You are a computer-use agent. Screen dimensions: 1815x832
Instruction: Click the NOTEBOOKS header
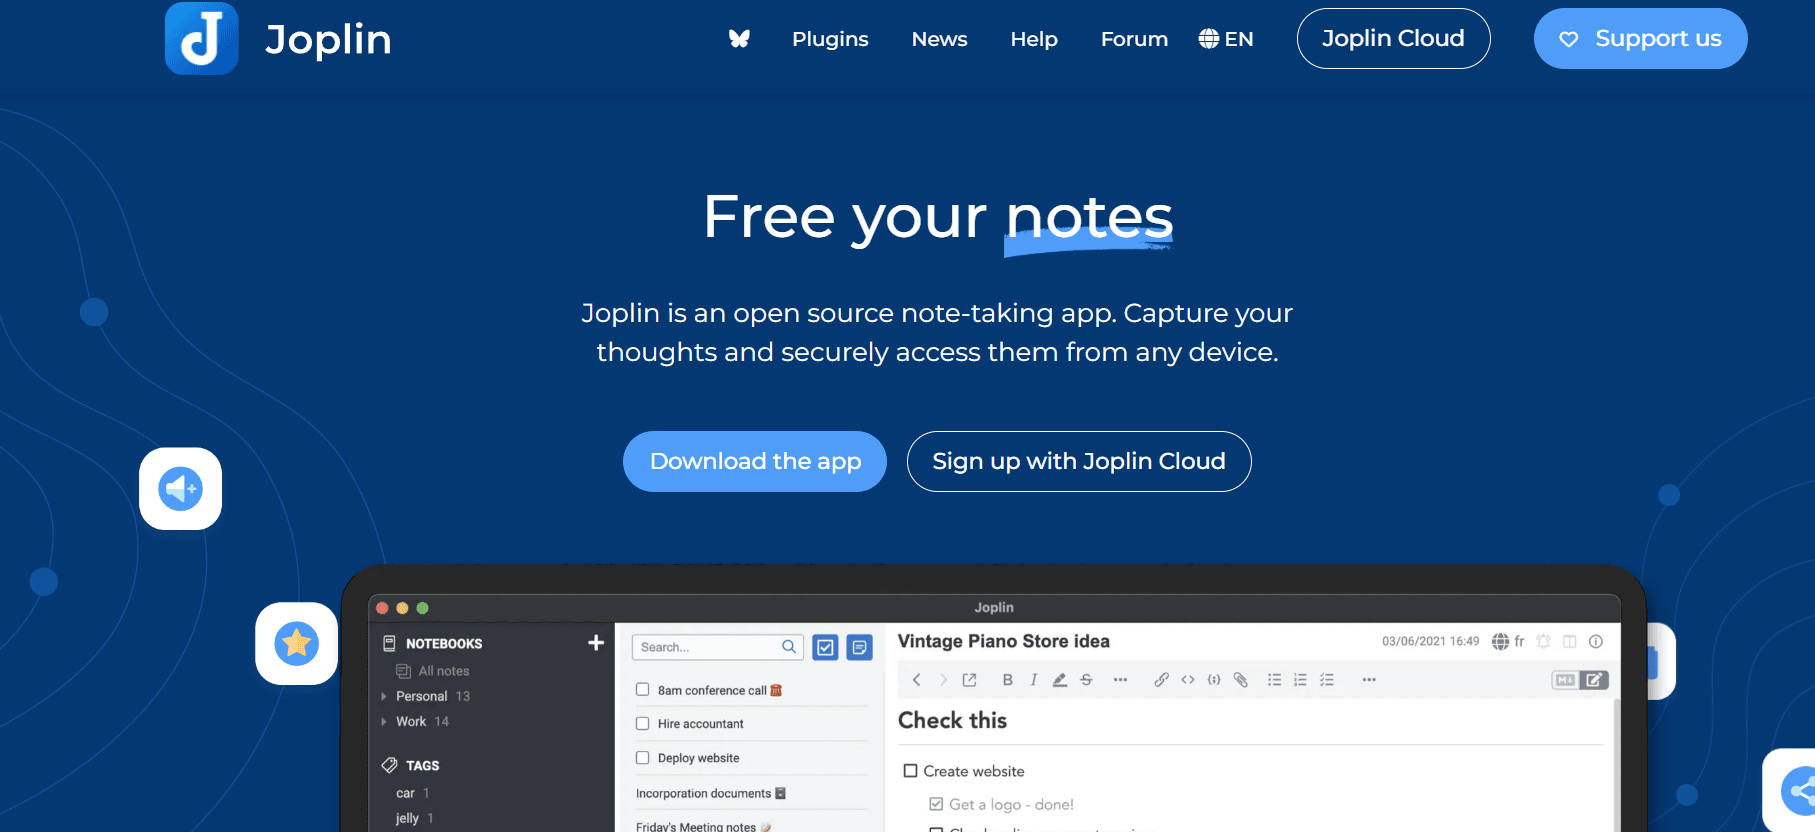[x=444, y=644]
